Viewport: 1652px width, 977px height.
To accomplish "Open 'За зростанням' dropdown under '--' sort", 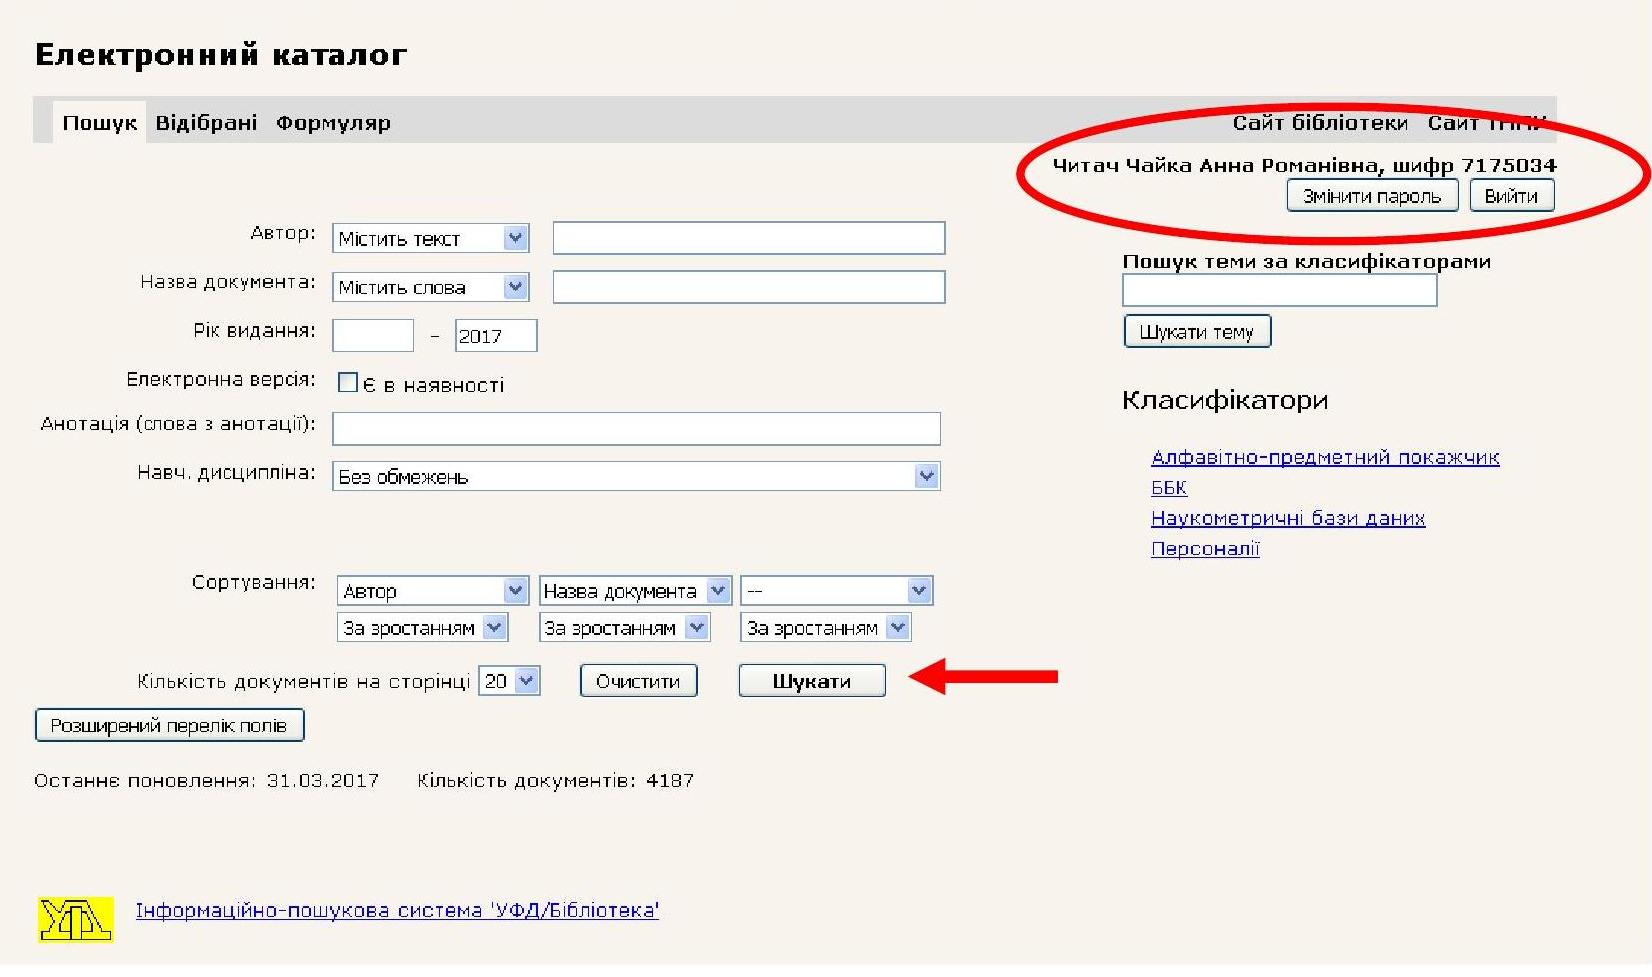I will tap(826, 628).
